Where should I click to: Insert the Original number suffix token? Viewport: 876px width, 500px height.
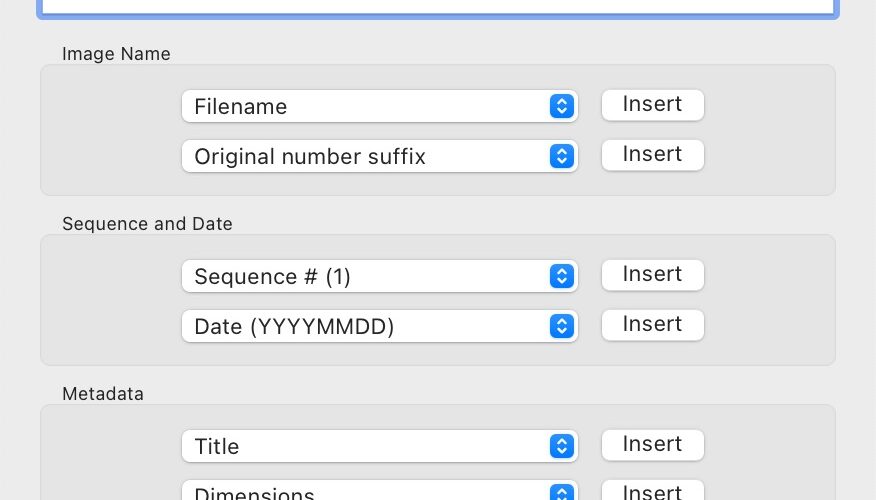click(x=653, y=155)
